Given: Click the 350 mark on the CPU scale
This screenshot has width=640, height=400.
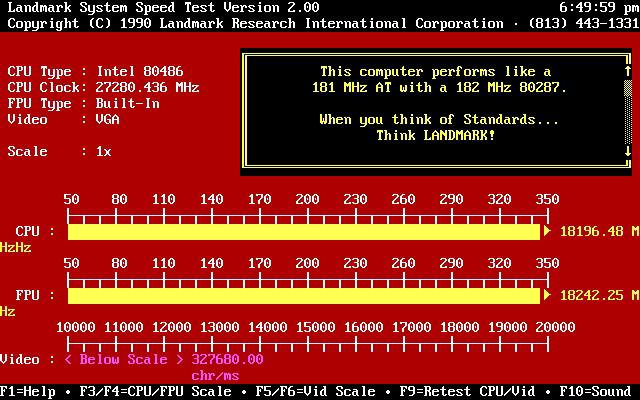Looking at the screenshot, I should pos(547,199).
